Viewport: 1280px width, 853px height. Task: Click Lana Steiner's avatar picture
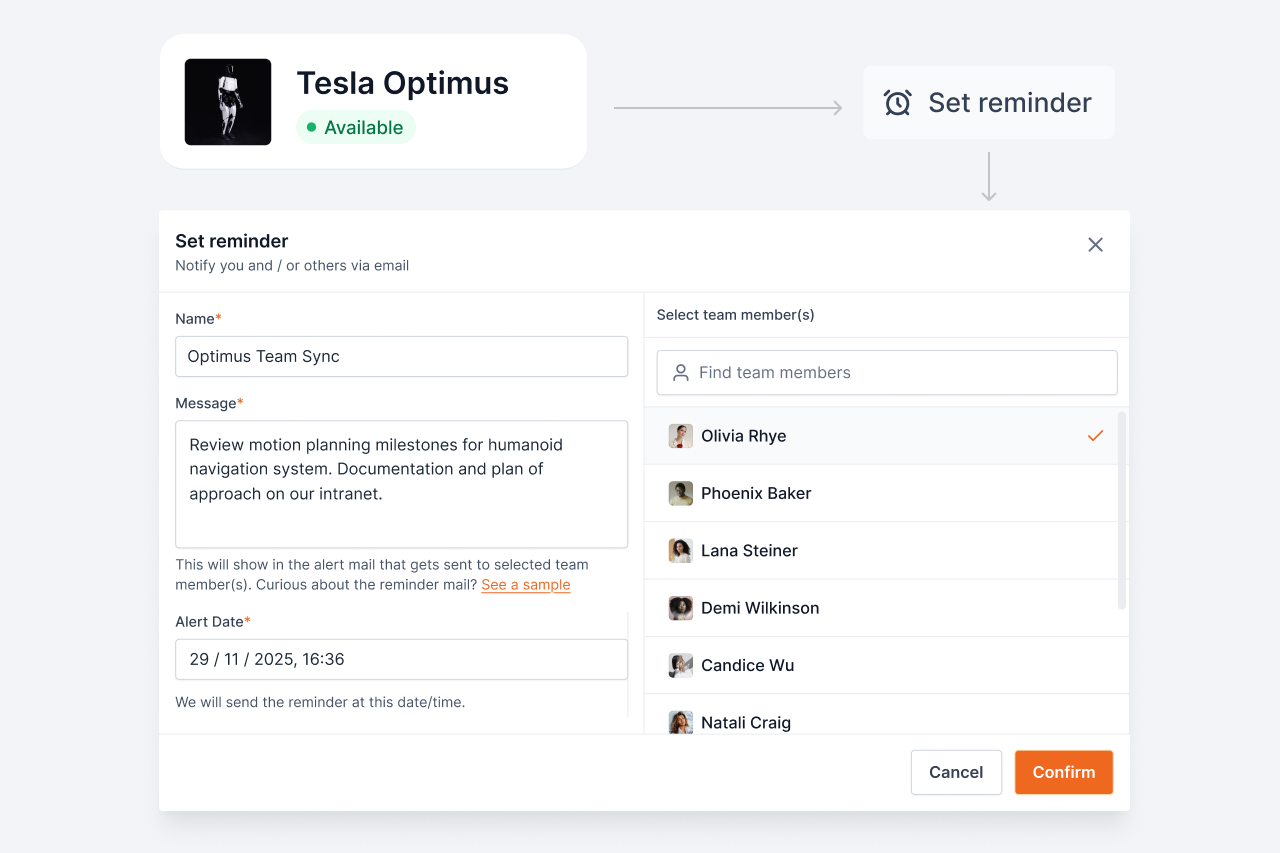[x=681, y=551]
